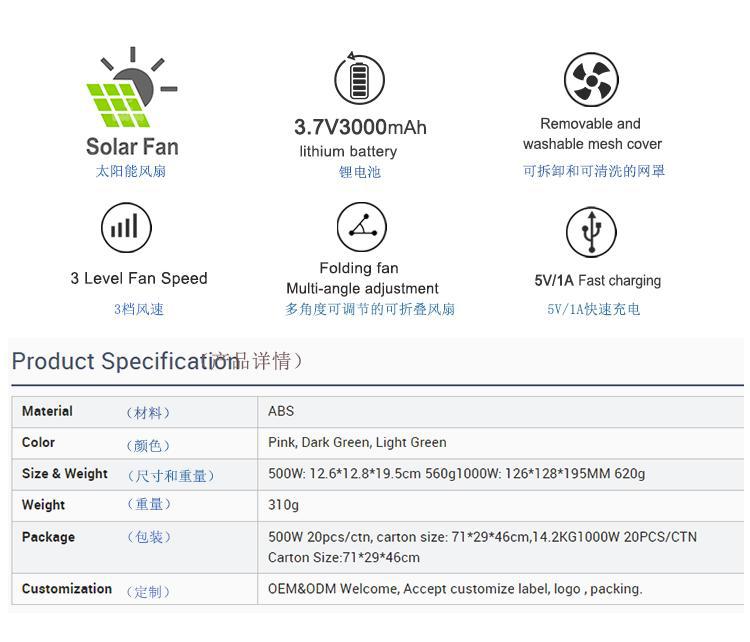
Task: Click the 3 Level Fan Speed label
Action: tap(139, 279)
